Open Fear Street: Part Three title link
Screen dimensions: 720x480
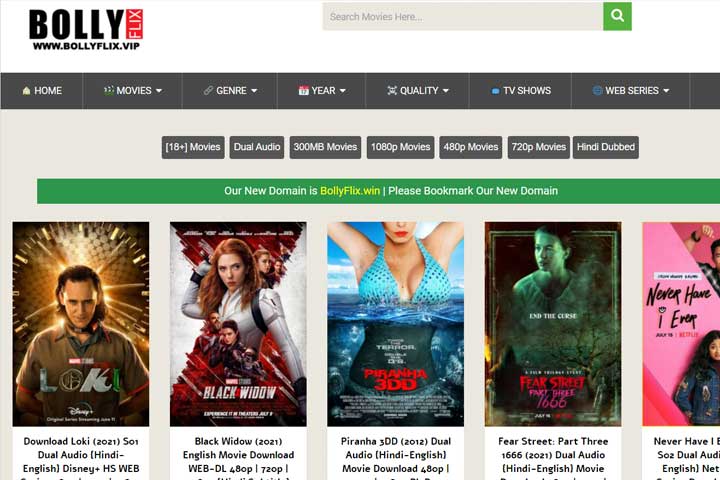pyautogui.click(x=553, y=457)
